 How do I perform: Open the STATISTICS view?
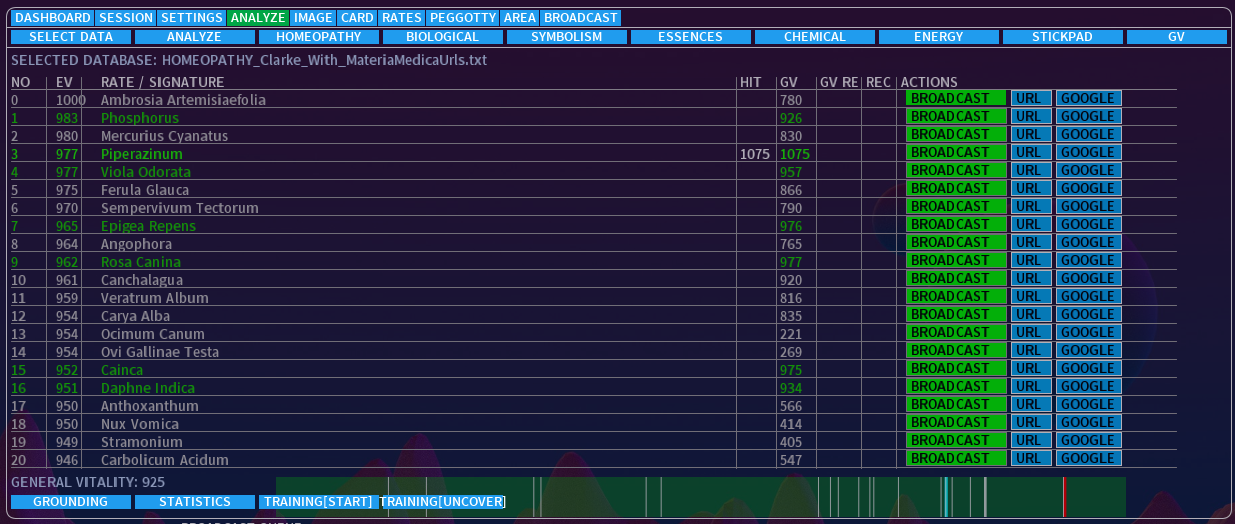(194, 502)
